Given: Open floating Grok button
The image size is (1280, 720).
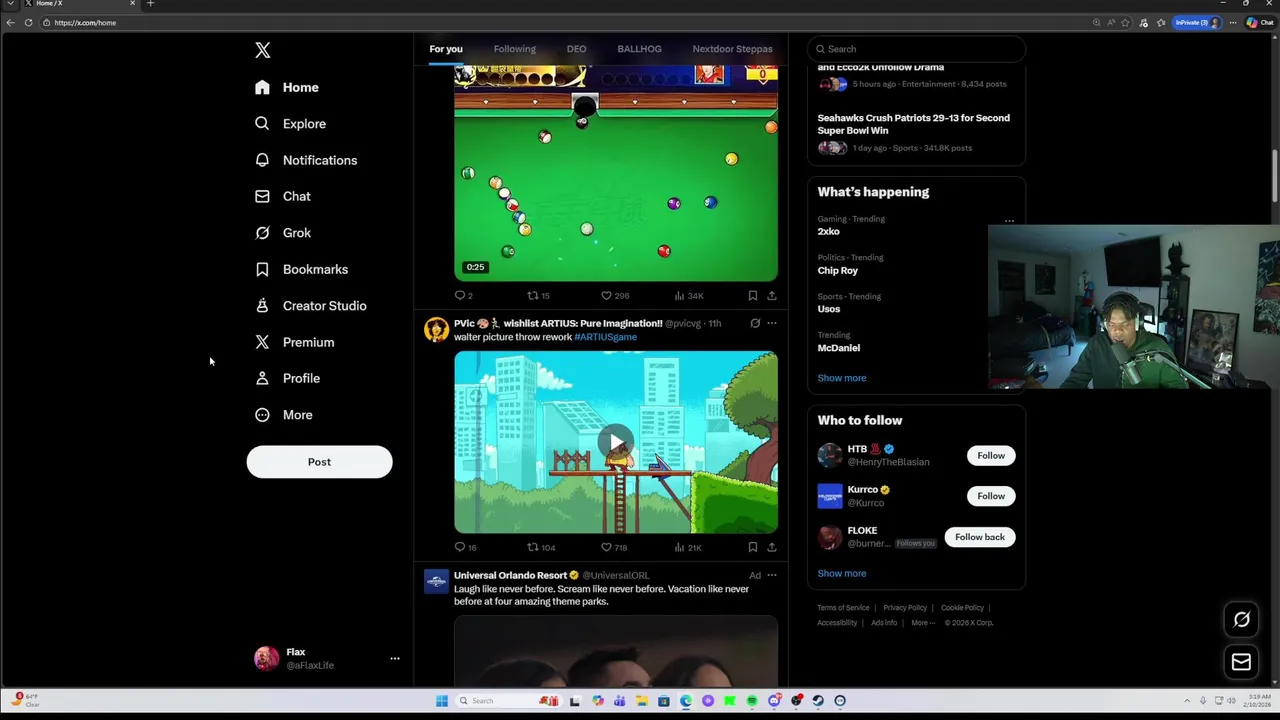Looking at the screenshot, I should coord(1241,619).
